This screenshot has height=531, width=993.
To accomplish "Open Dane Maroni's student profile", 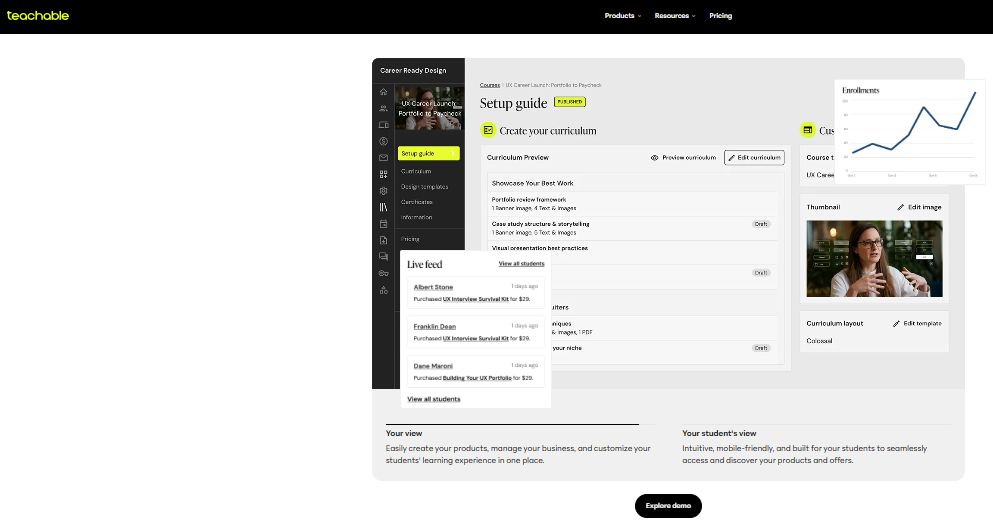I will click(433, 366).
